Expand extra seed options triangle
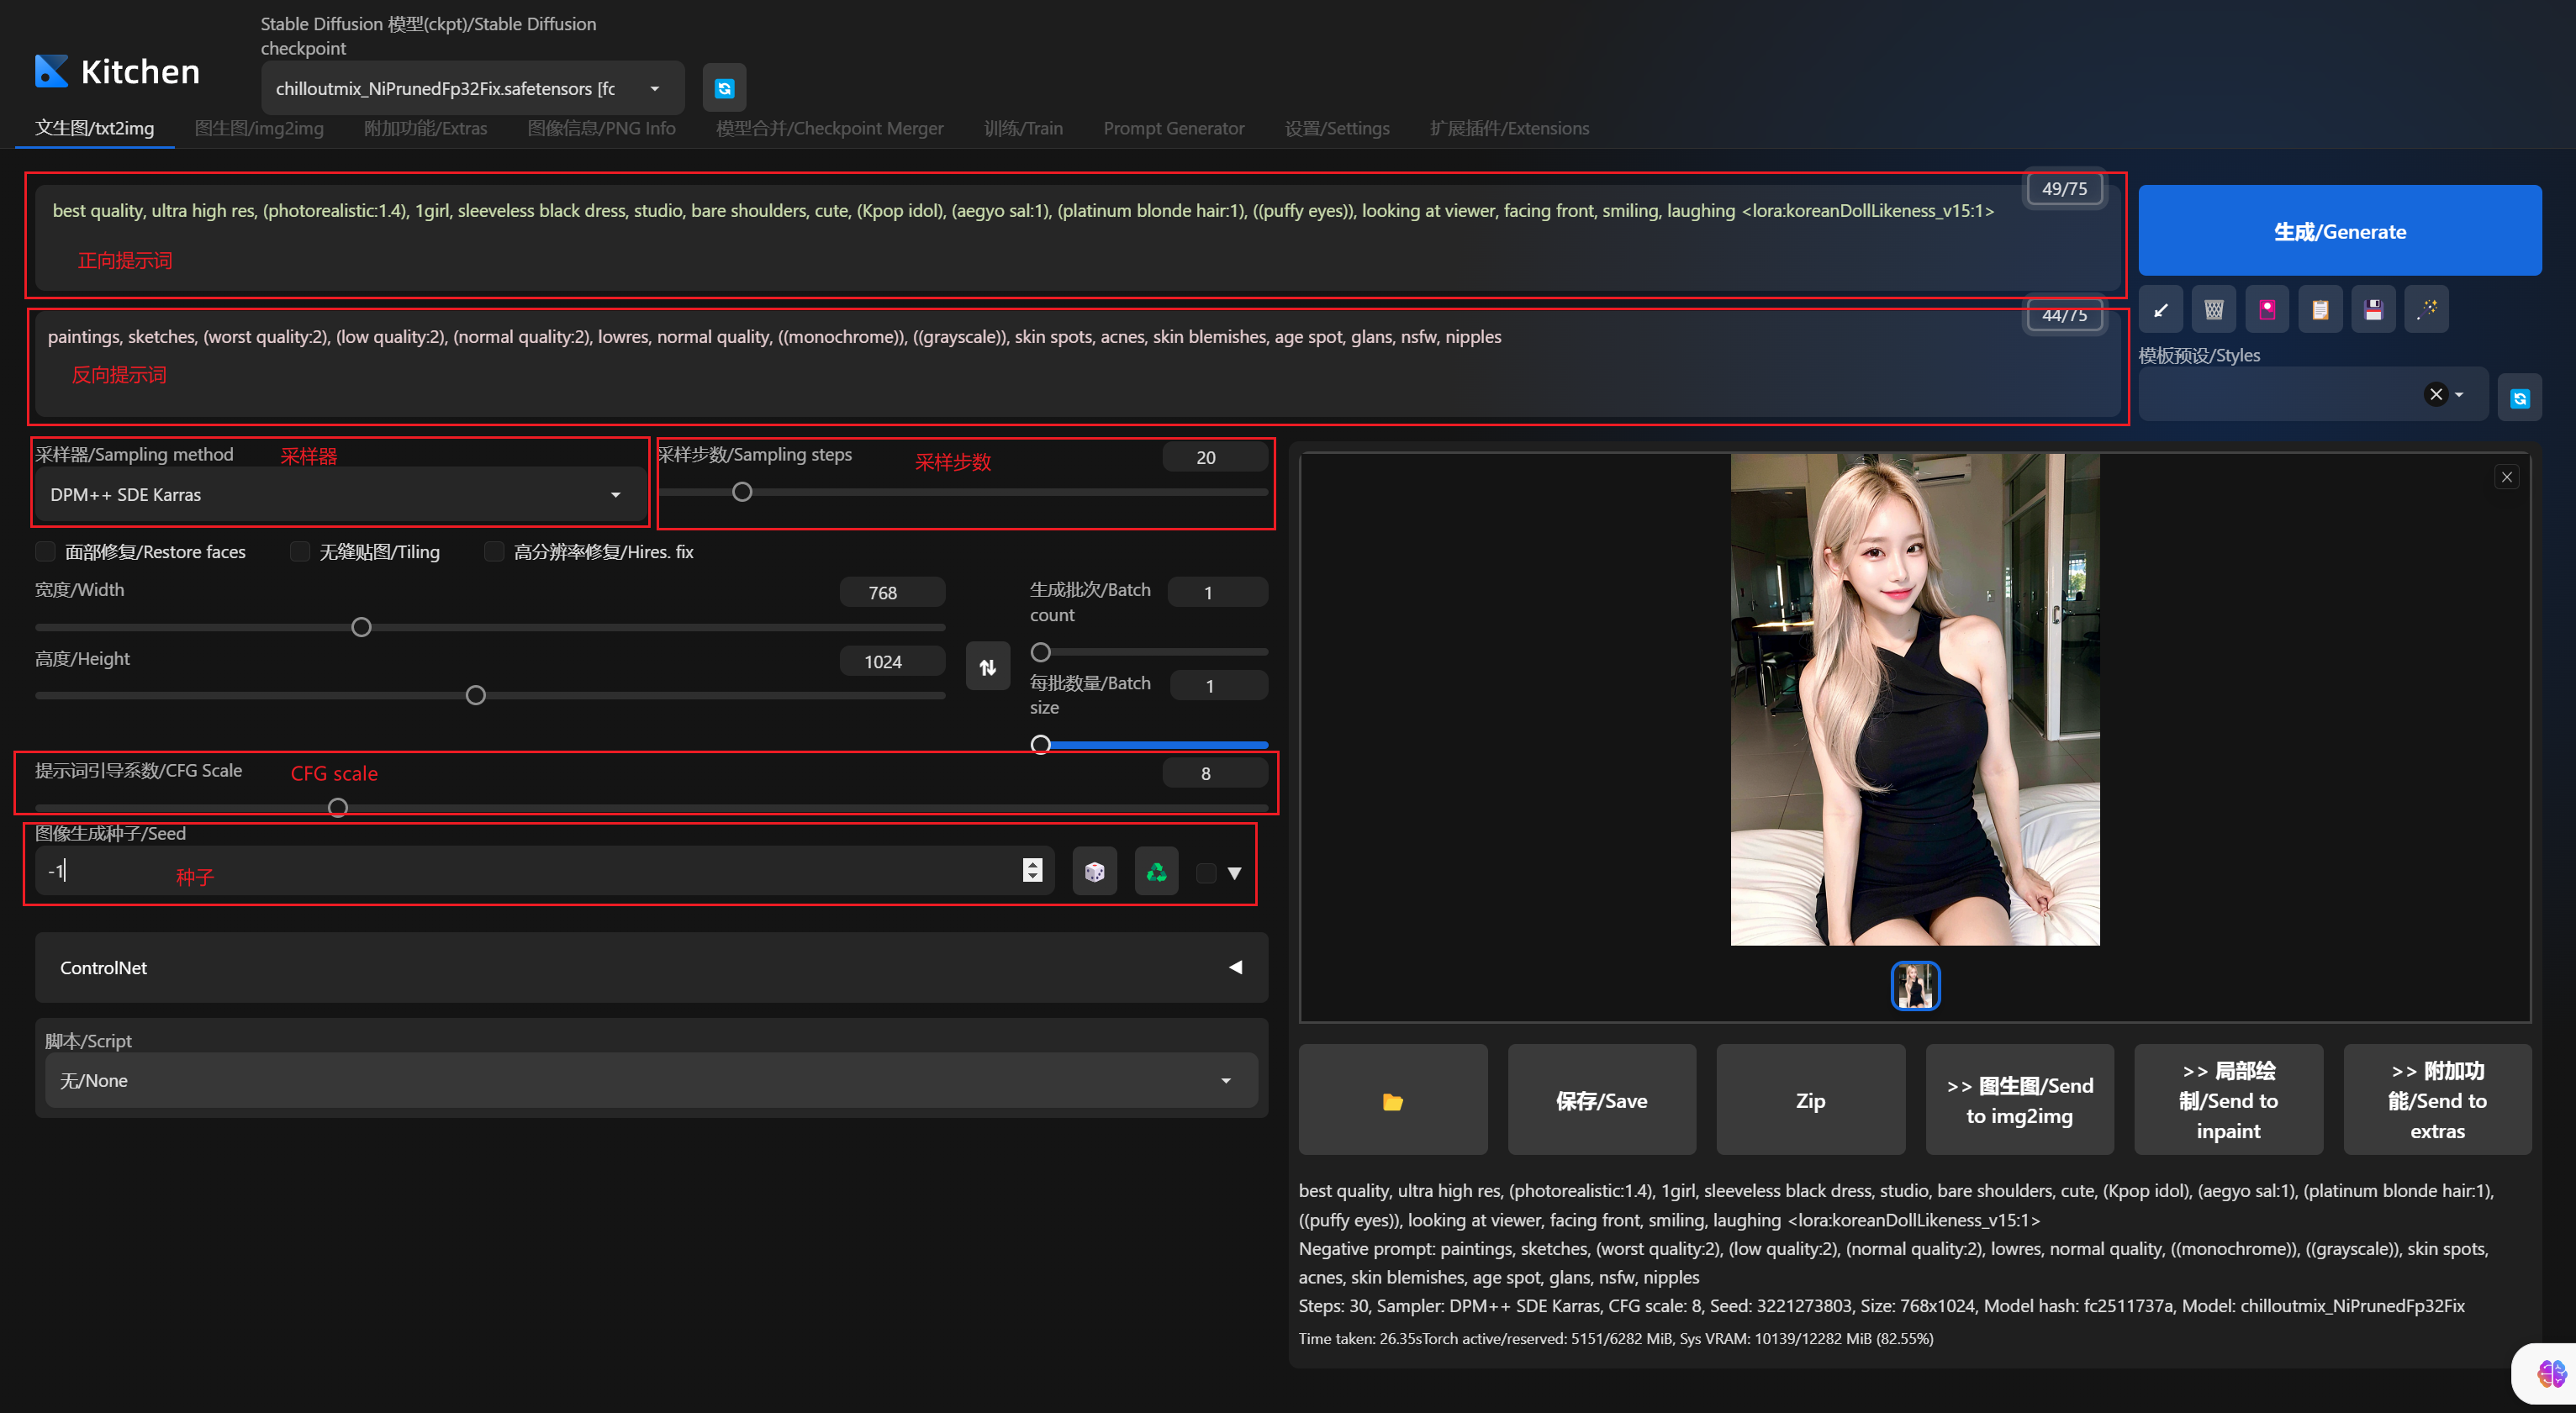The width and height of the screenshot is (2576, 1413). coord(1234,873)
